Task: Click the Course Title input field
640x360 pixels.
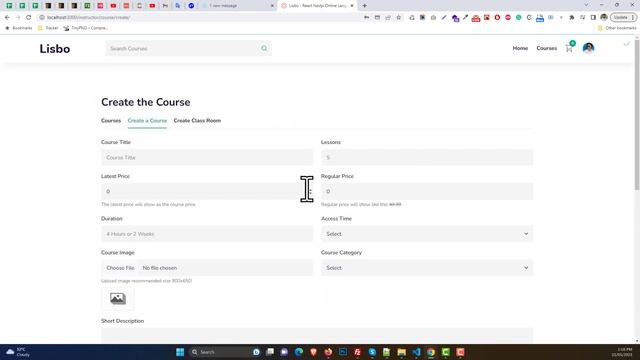Action: tap(207, 158)
